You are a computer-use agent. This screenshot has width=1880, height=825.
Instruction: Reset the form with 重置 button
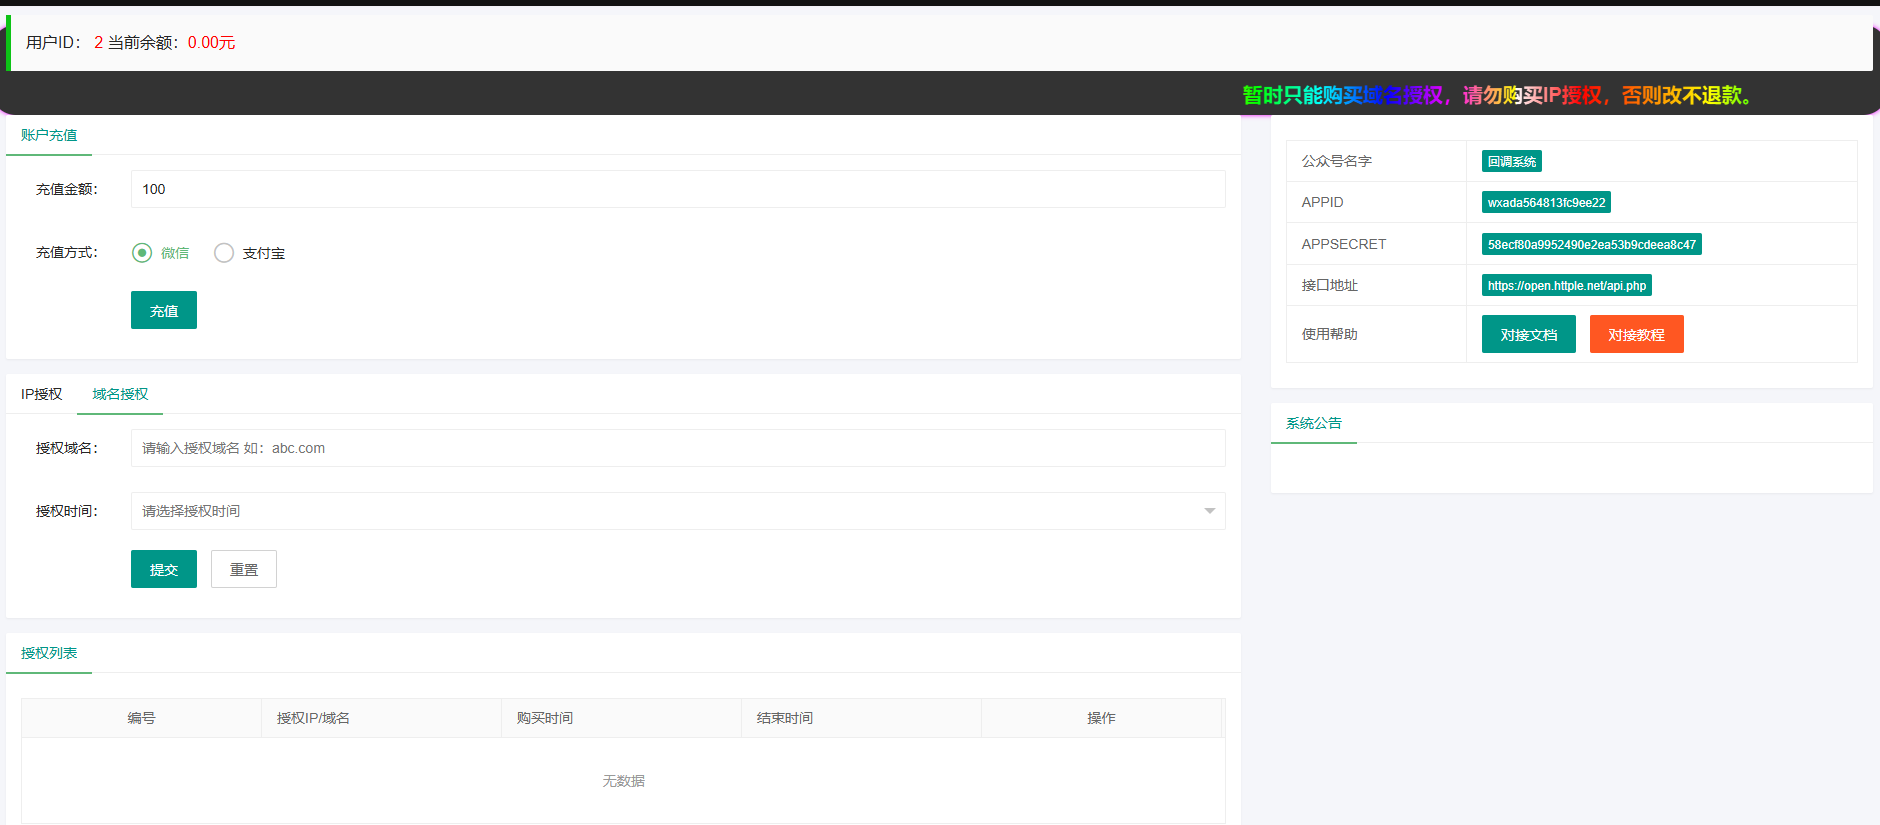point(244,569)
